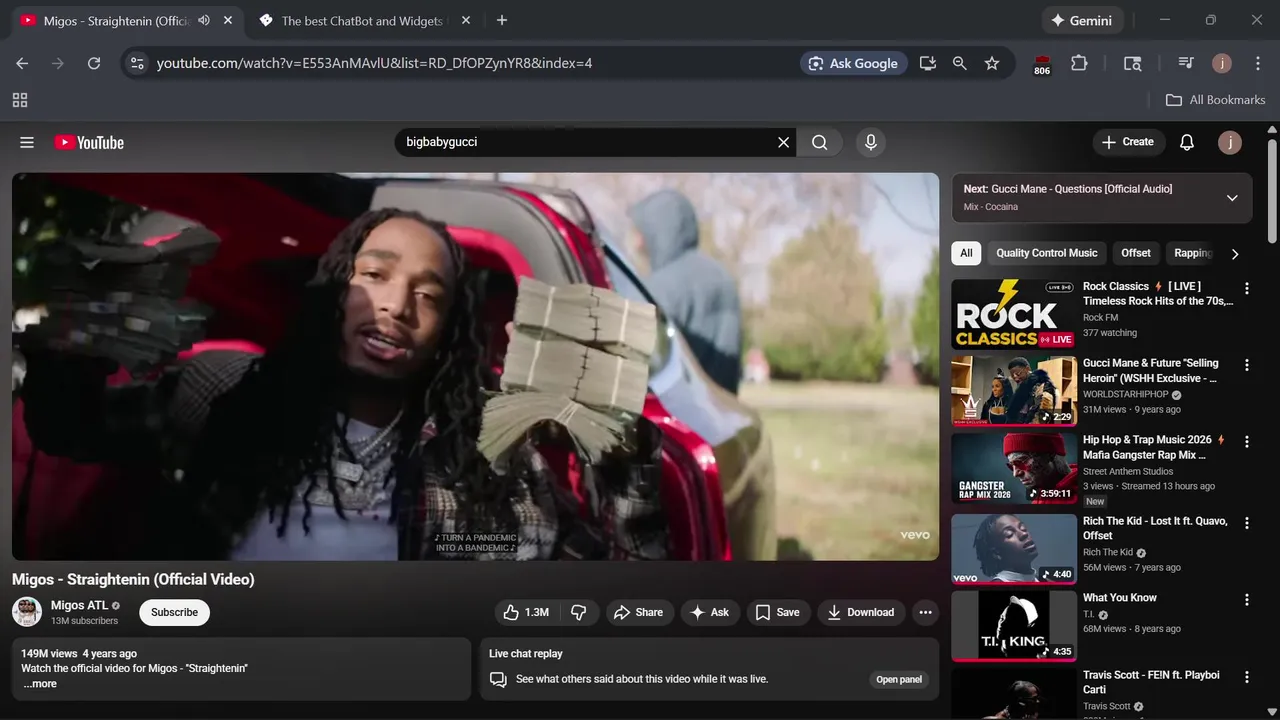Image resolution: width=1280 pixels, height=720 pixels.
Task: Select the All filter chip
Action: point(966,253)
